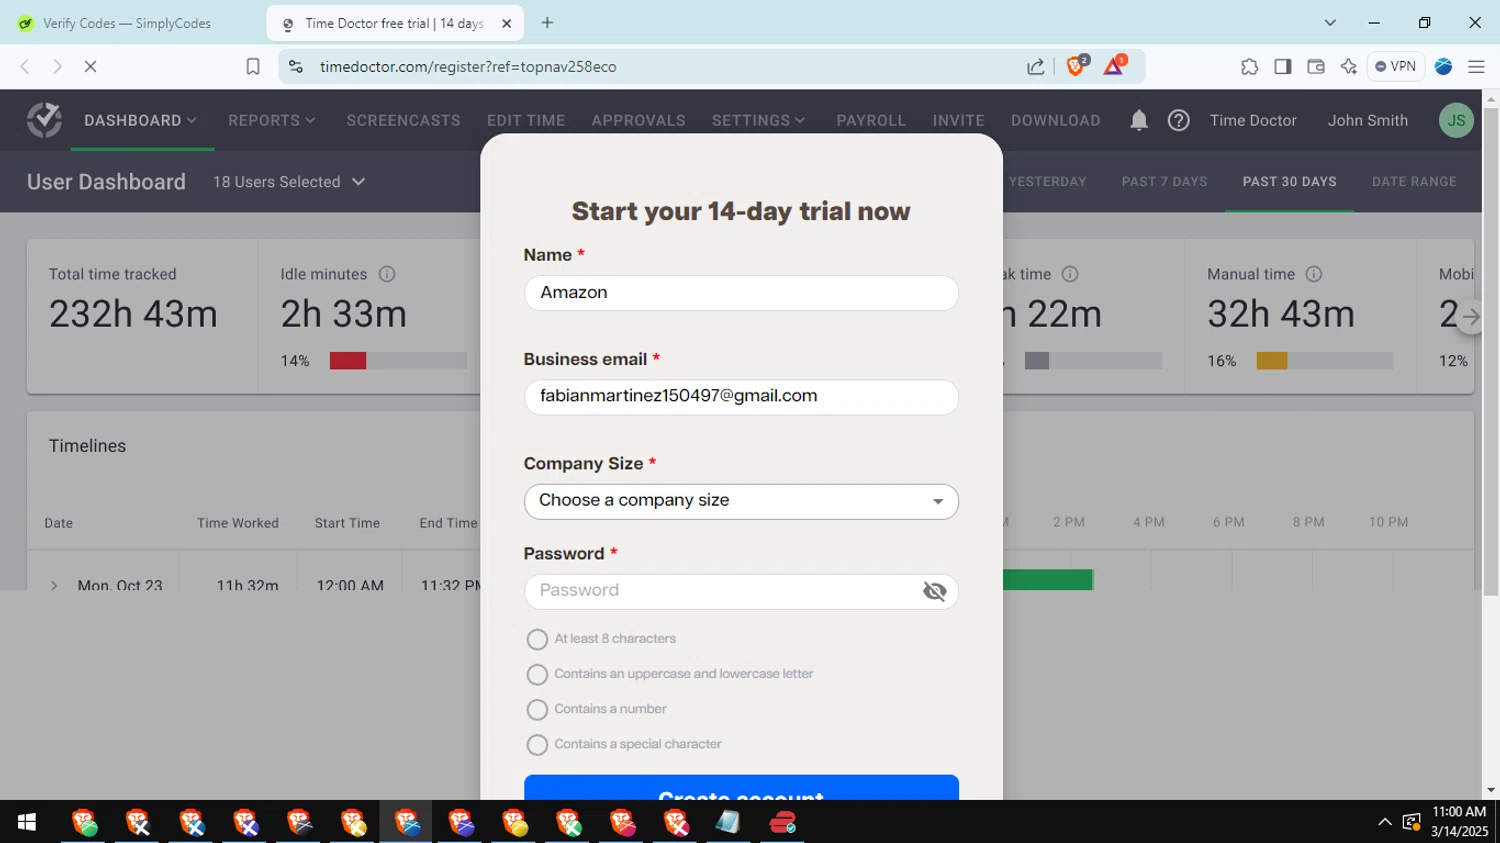
Task: Toggle password visibility eye icon
Action: [x=934, y=591]
